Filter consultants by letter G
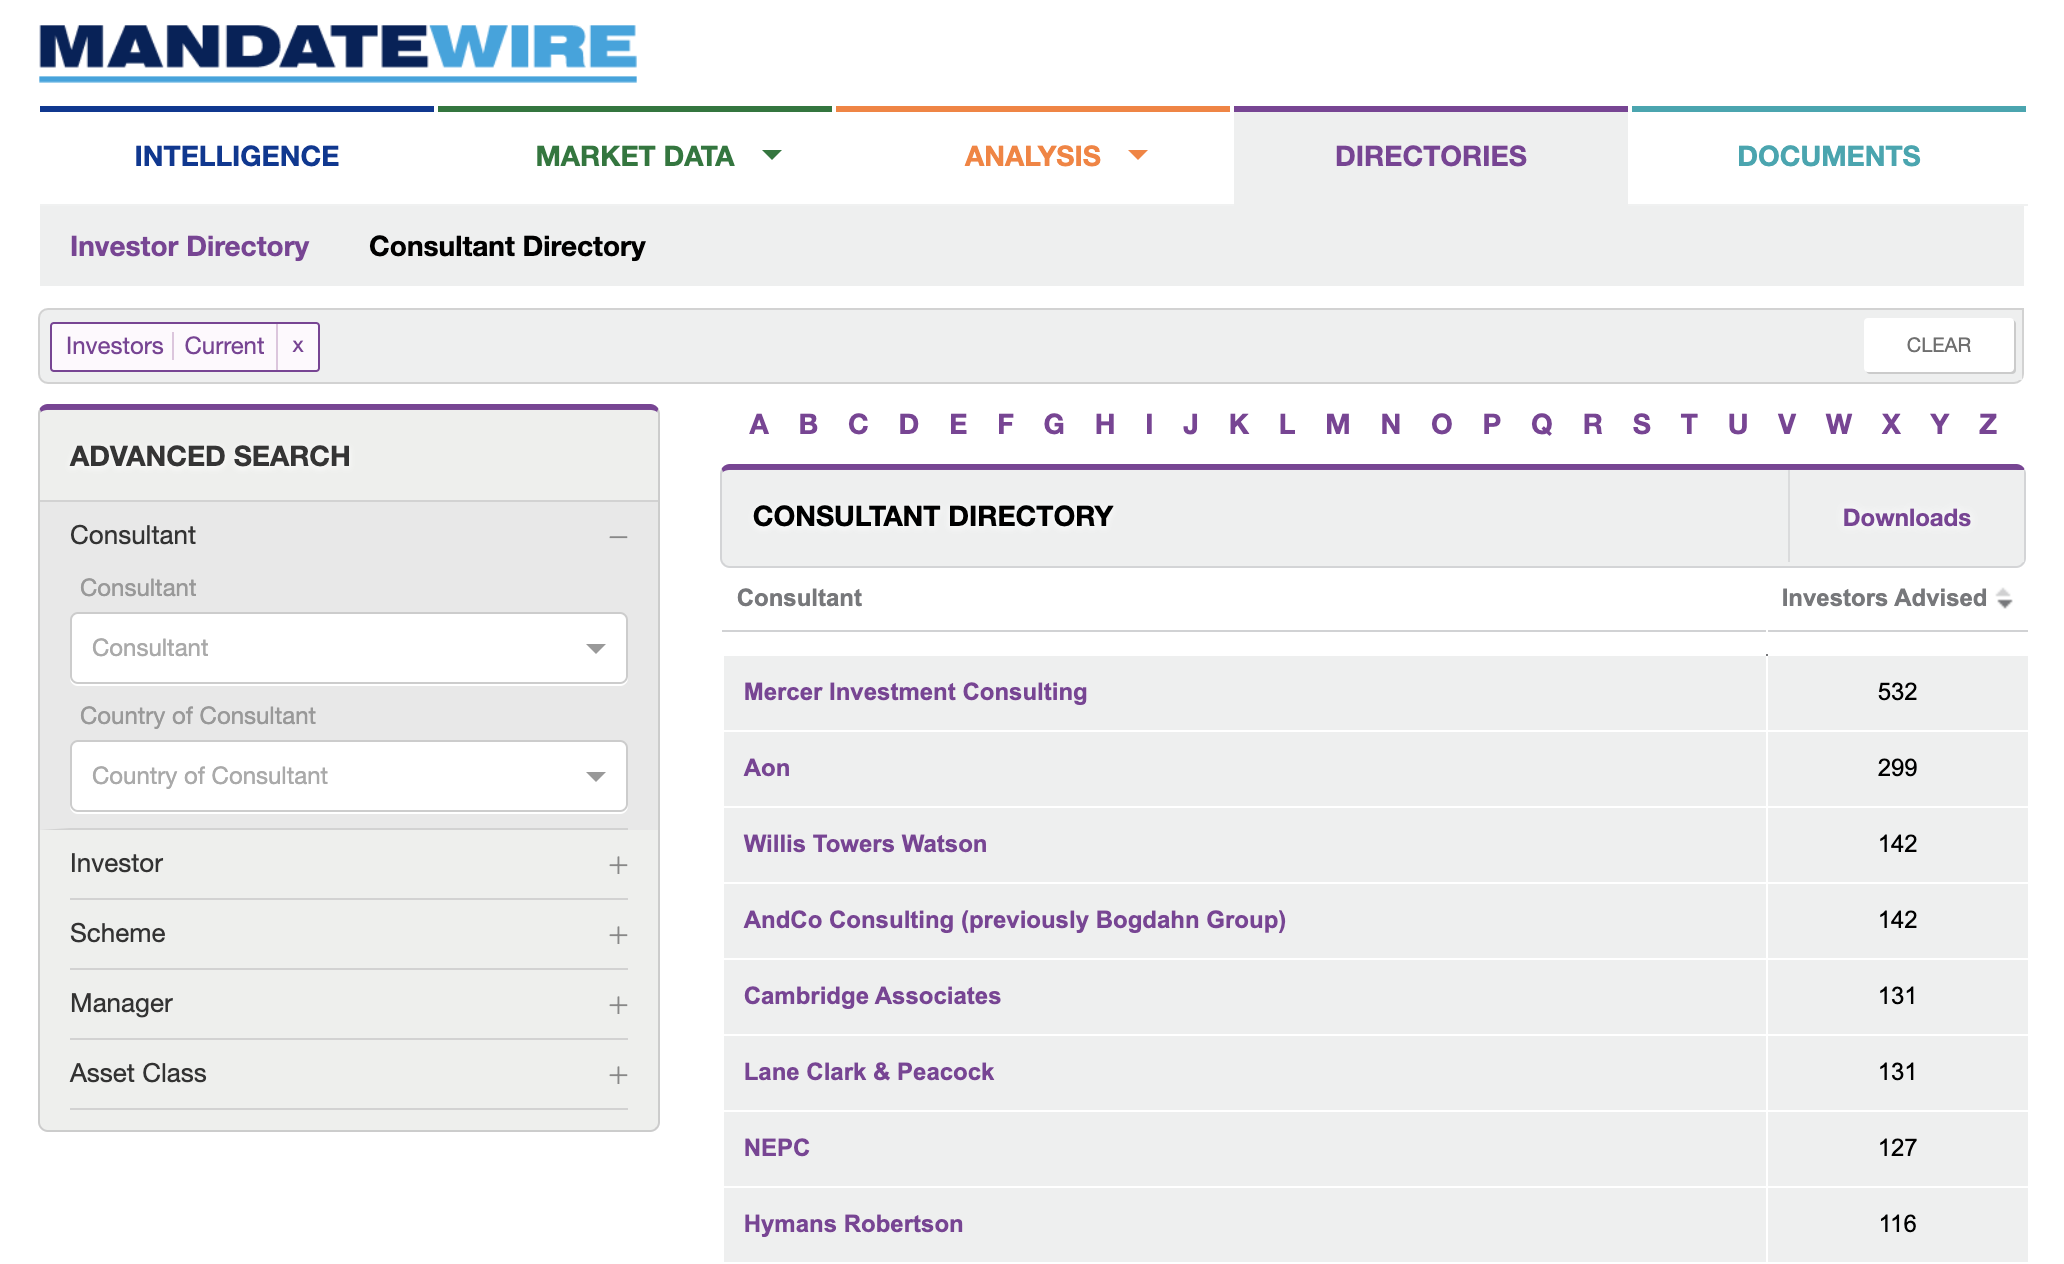Viewport: 2064px width, 1264px height. pos(1054,424)
